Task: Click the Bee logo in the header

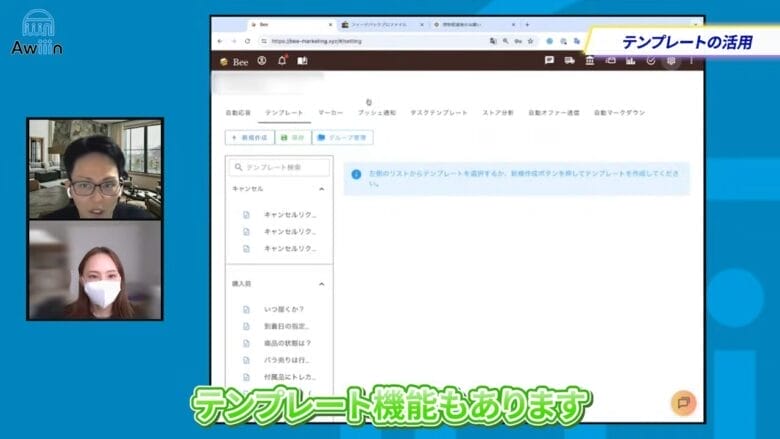Action: pos(234,62)
